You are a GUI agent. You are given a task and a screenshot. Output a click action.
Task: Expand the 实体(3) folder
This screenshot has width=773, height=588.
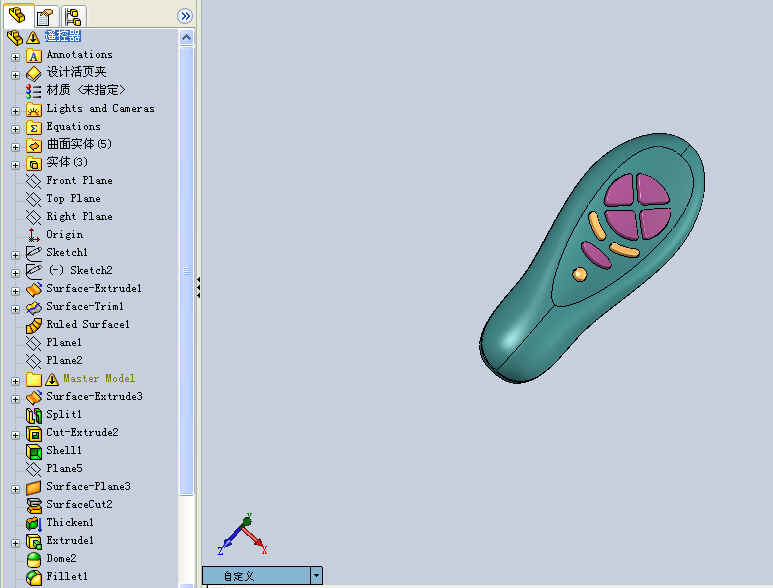[15, 165]
